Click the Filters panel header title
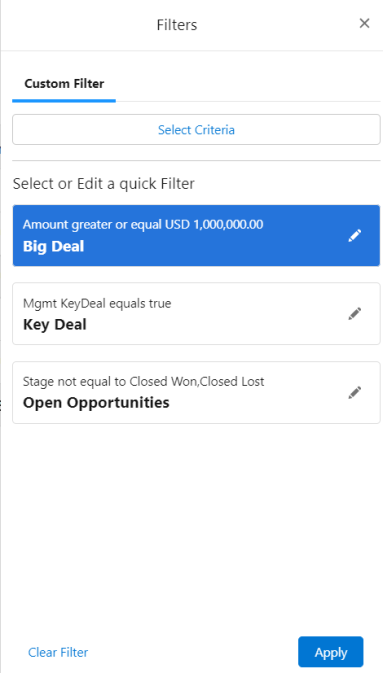Image resolution: width=383 pixels, height=673 pixels. [177, 25]
